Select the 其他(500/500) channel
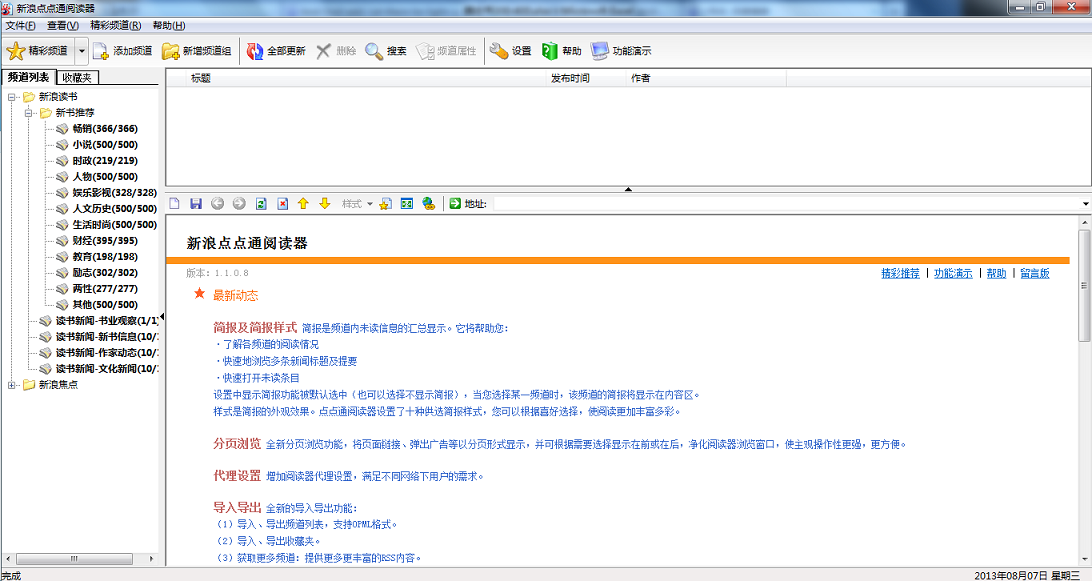This screenshot has height=581, width=1092. pyautogui.click(x=104, y=305)
